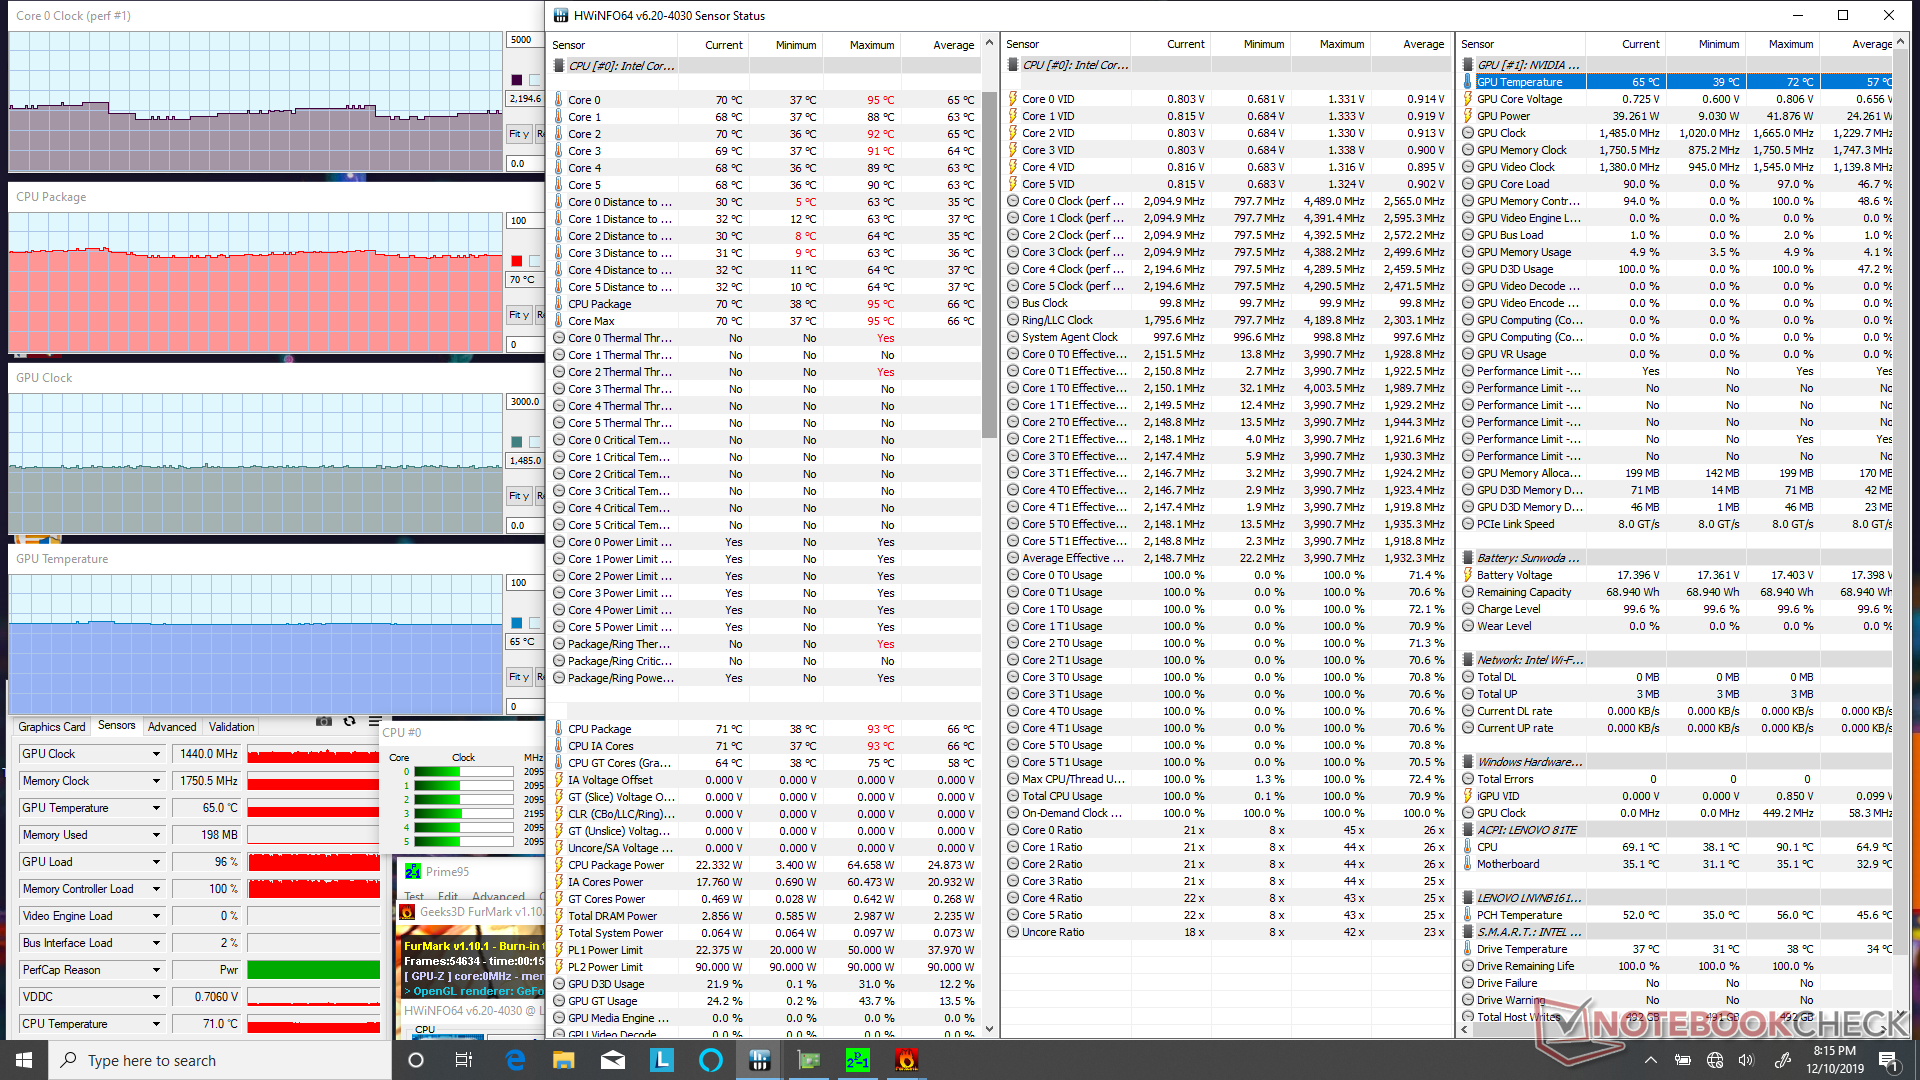Open Mail app from taskbar

(x=613, y=1060)
